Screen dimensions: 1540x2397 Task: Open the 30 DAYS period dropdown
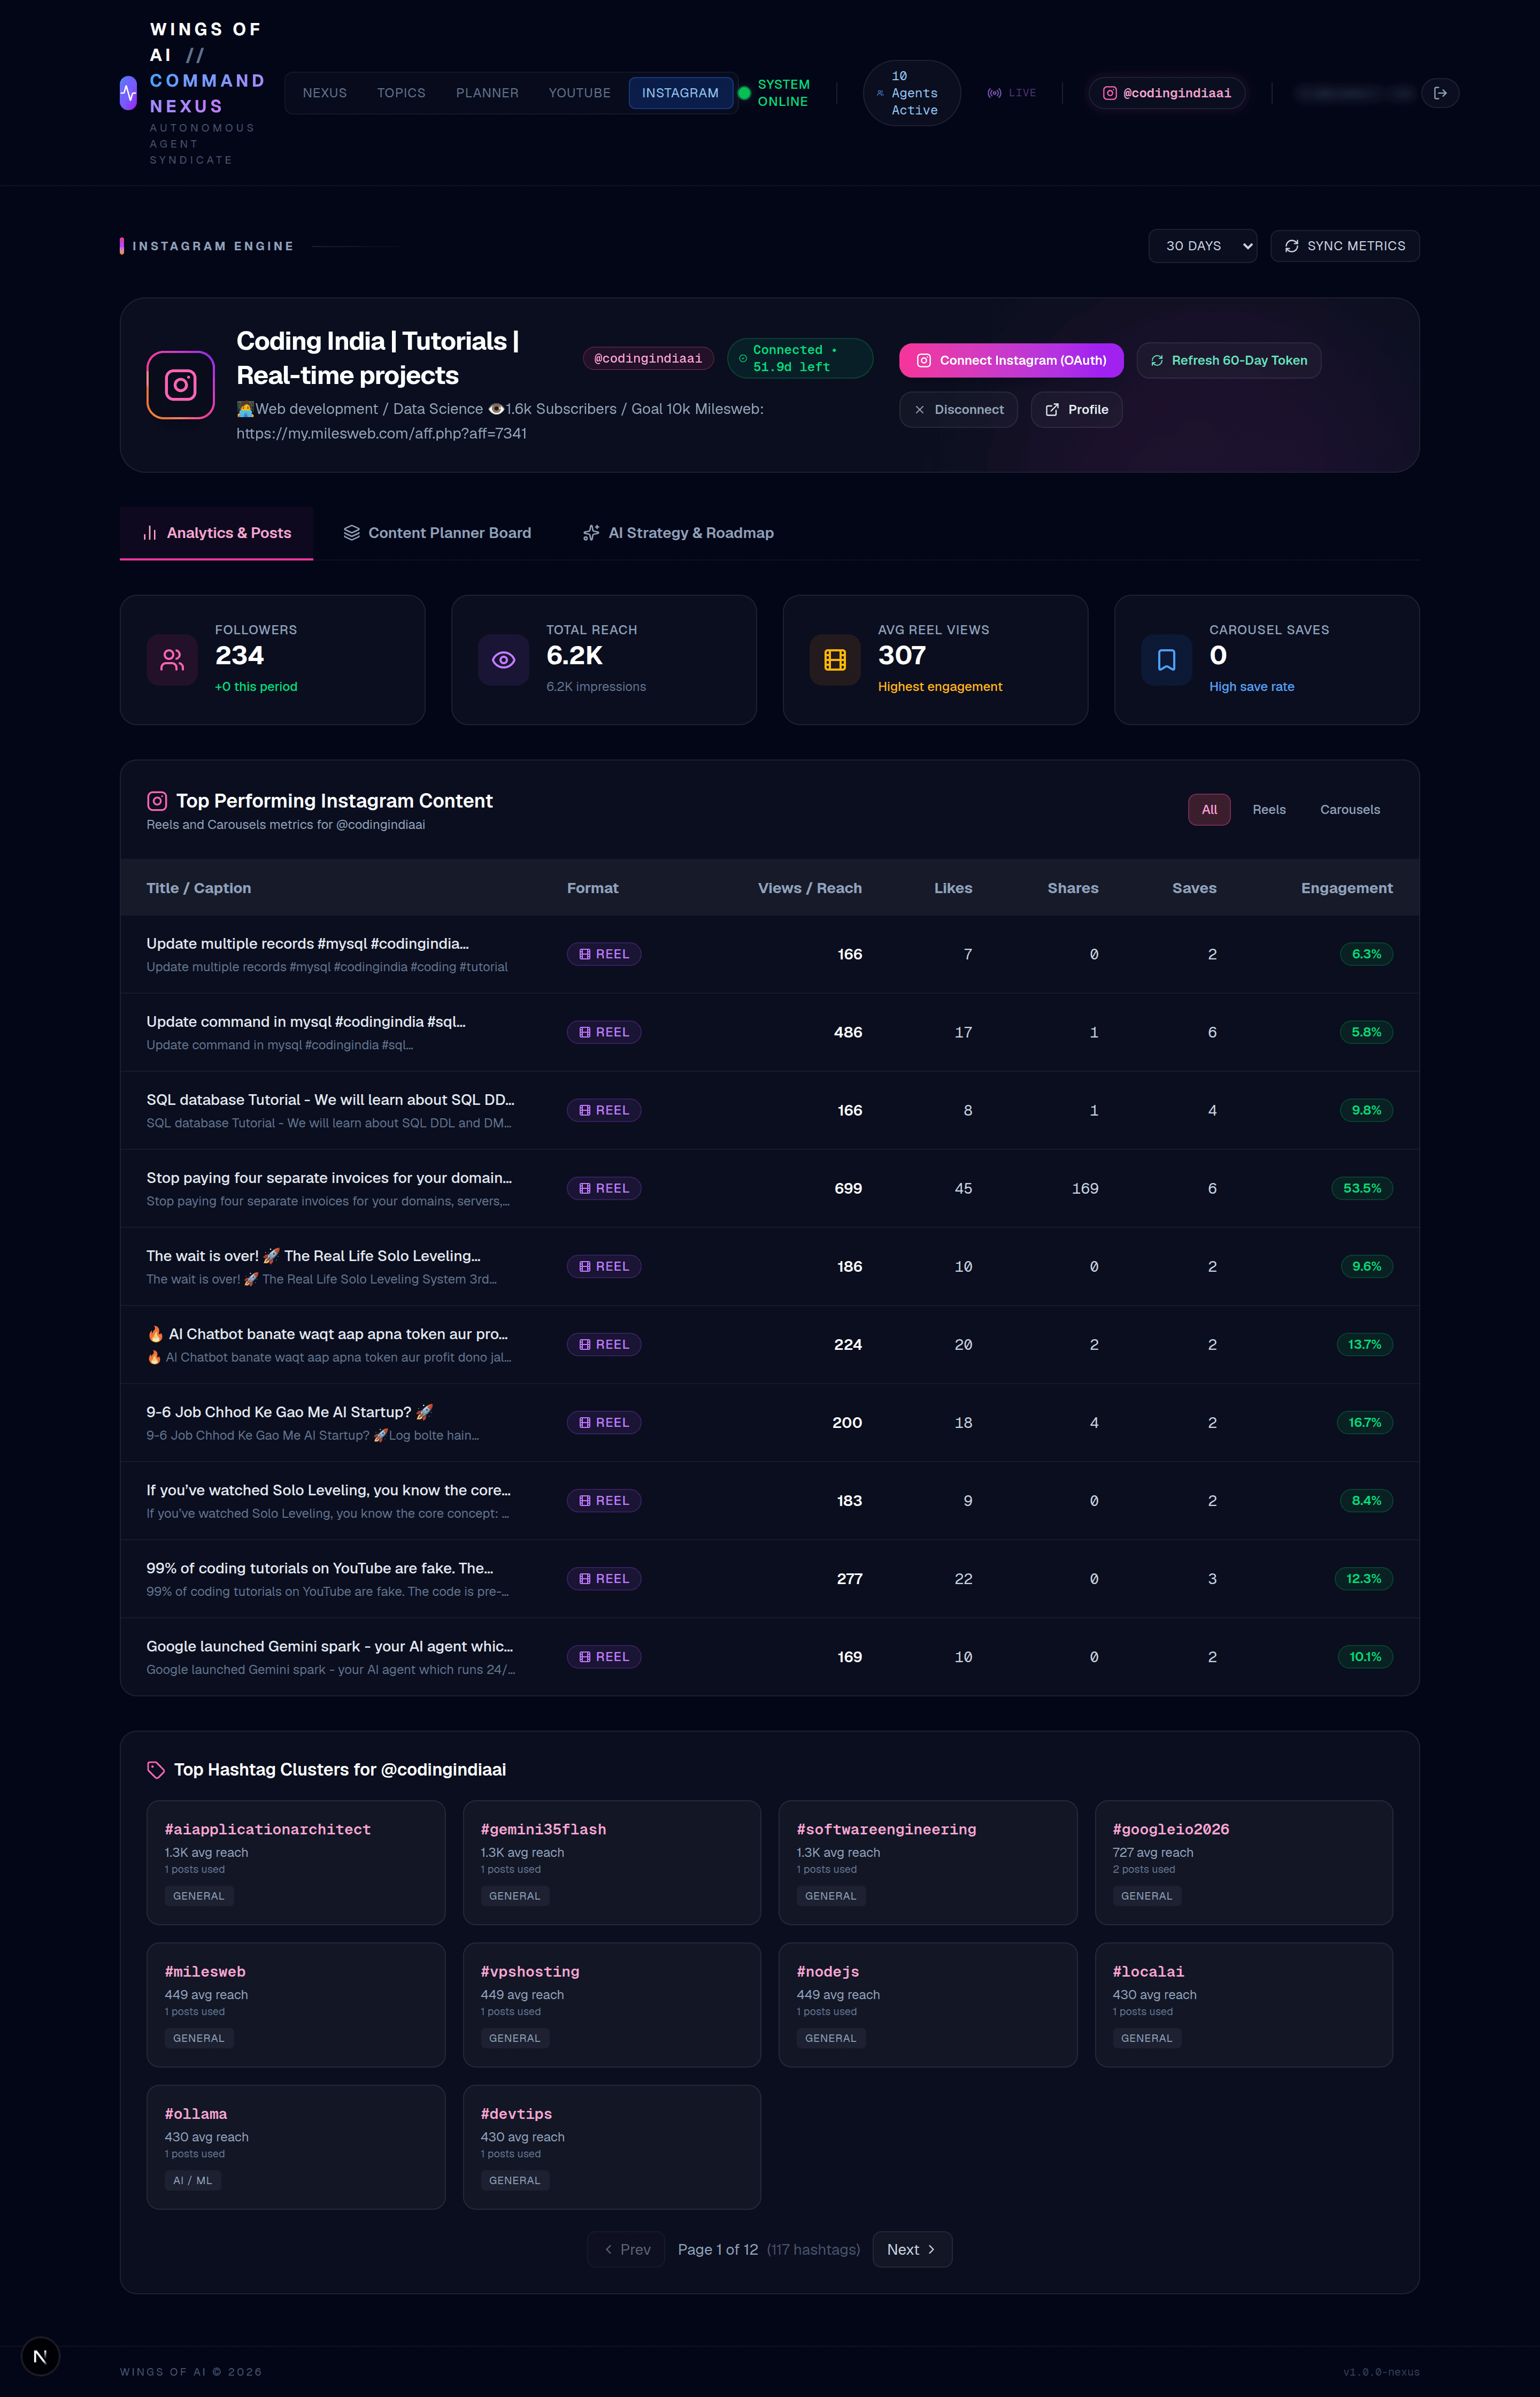[1203, 246]
